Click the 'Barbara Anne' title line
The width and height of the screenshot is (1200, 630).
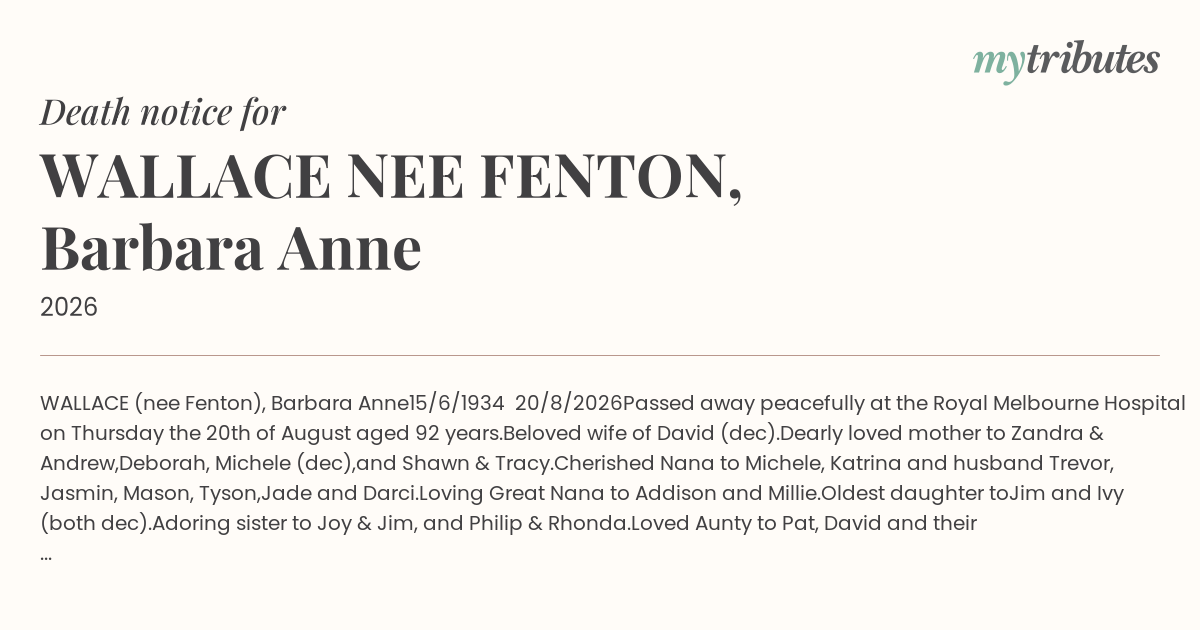[231, 249]
